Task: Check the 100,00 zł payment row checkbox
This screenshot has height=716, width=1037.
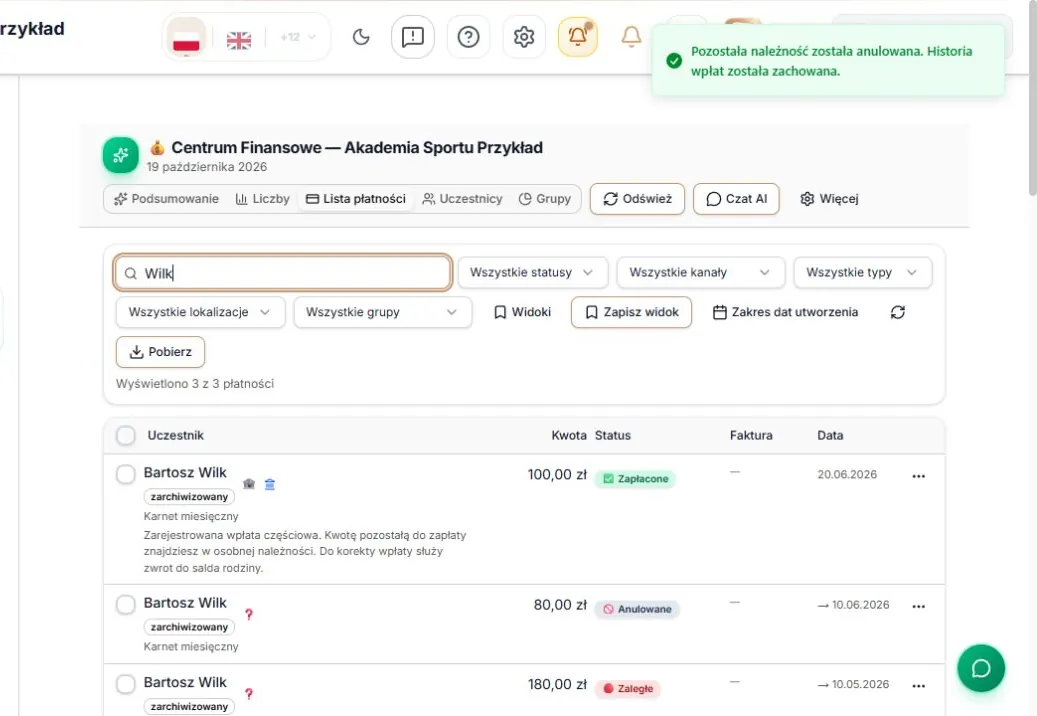Action: point(126,474)
